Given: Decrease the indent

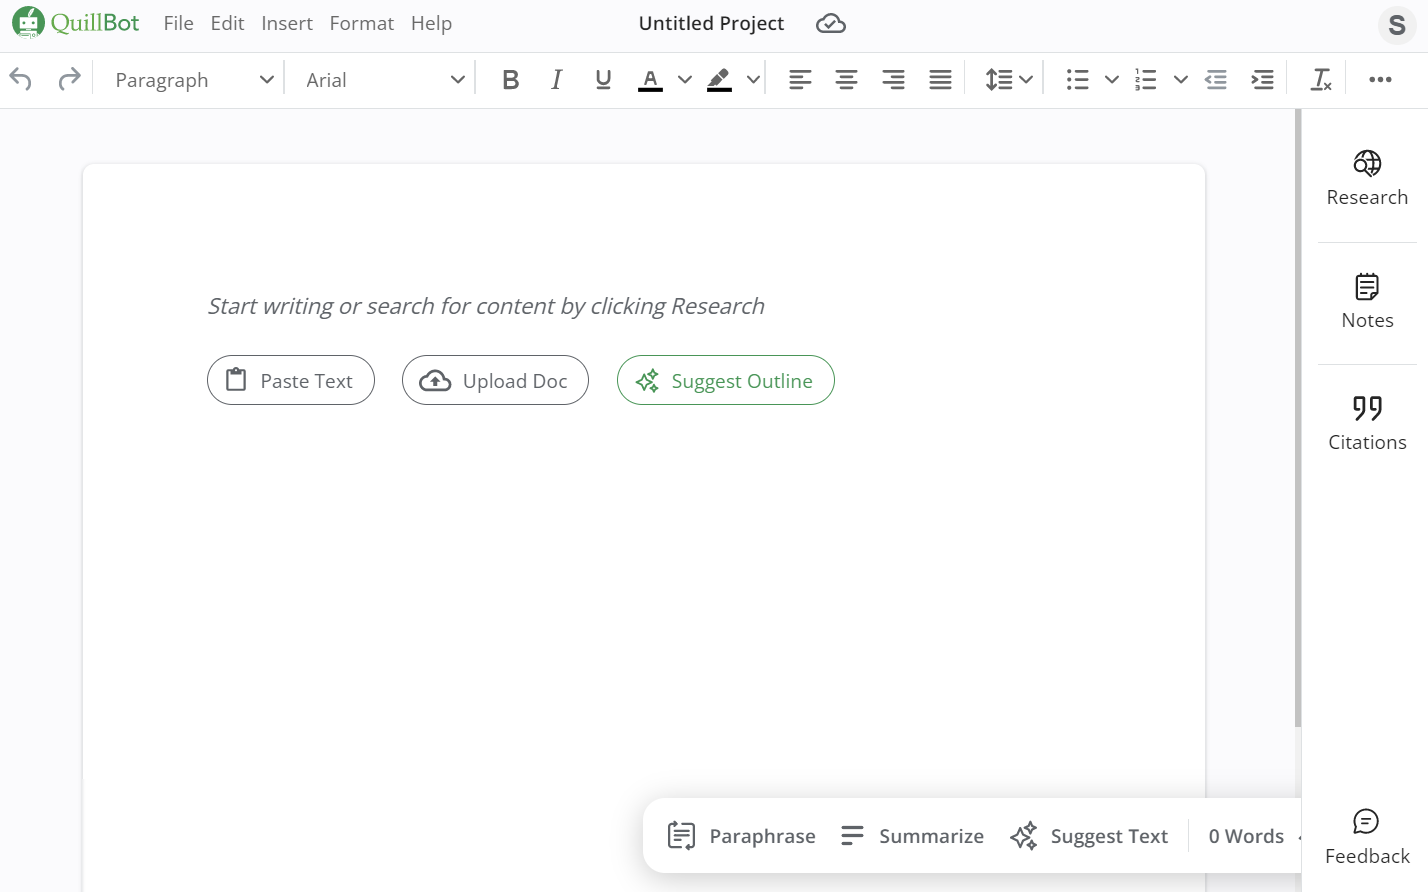Looking at the screenshot, I should (1216, 80).
